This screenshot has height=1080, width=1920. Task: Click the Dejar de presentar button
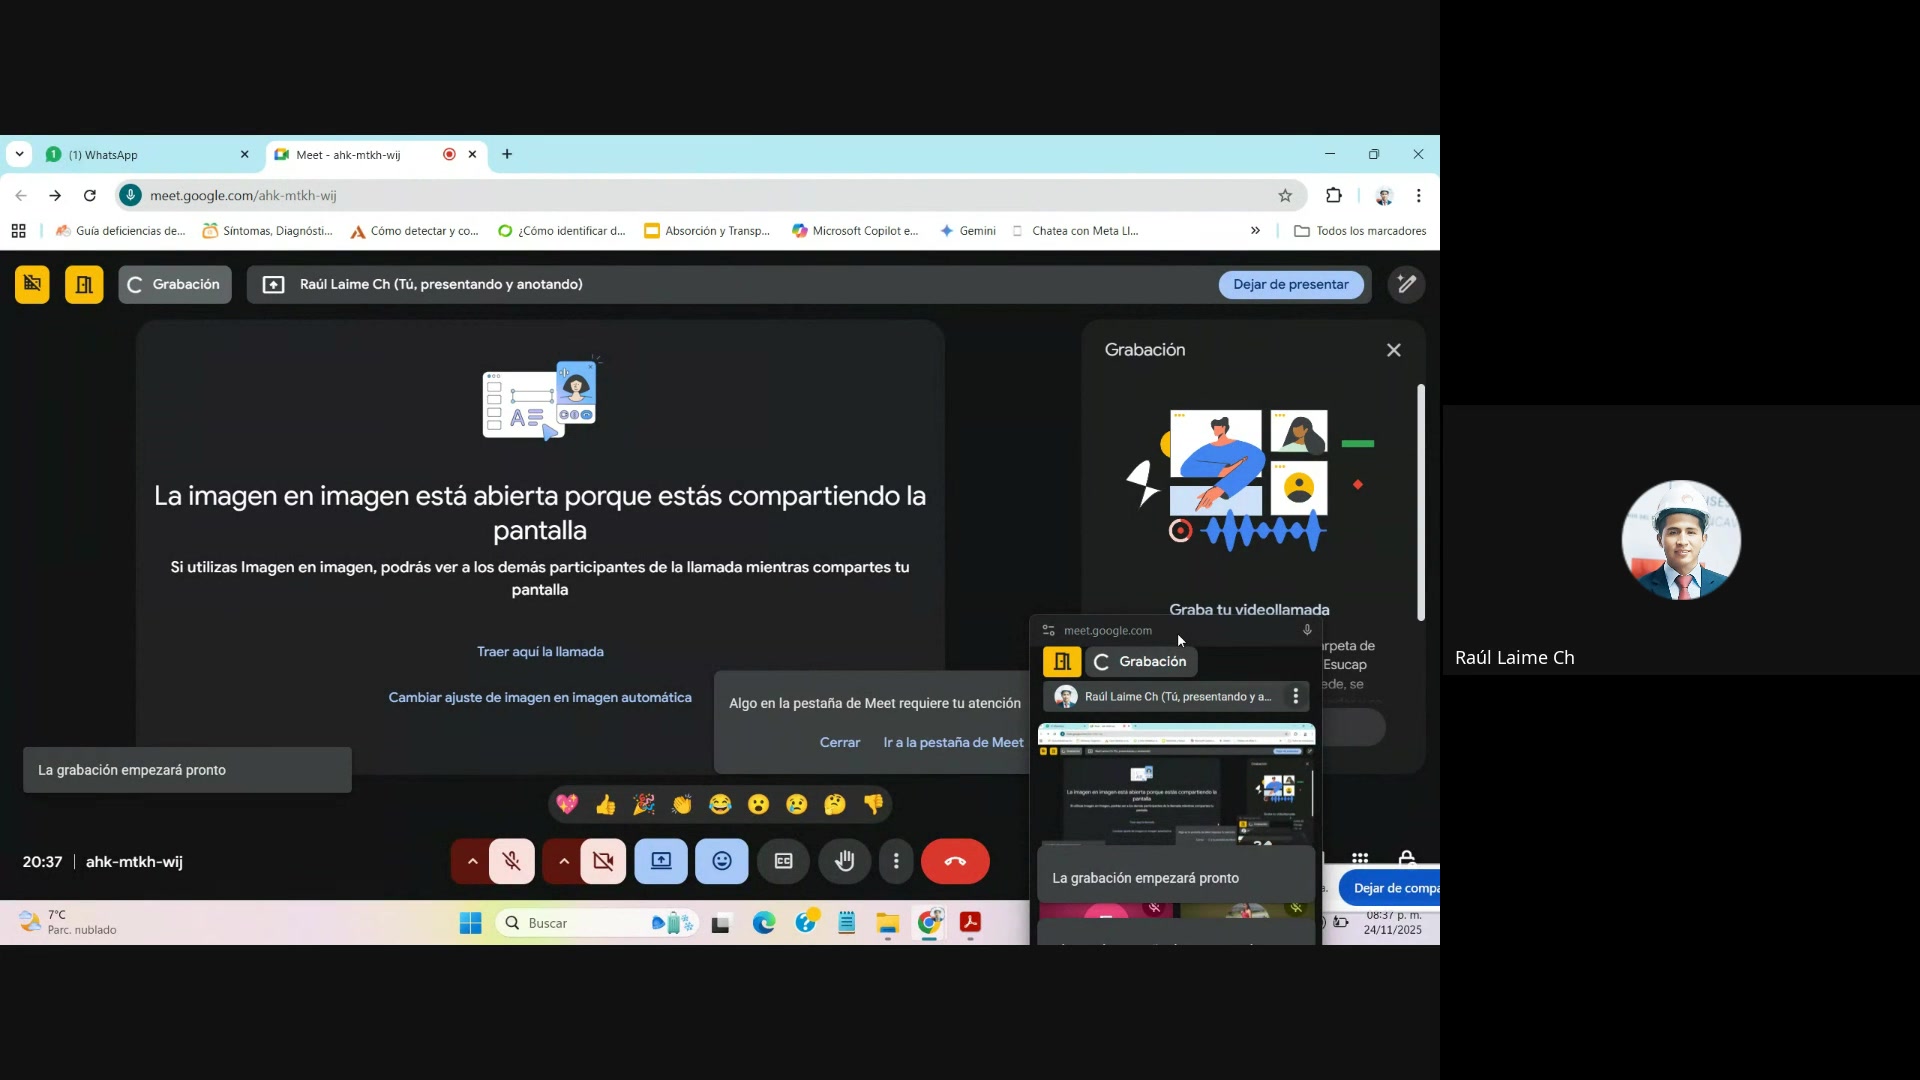(1290, 284)
